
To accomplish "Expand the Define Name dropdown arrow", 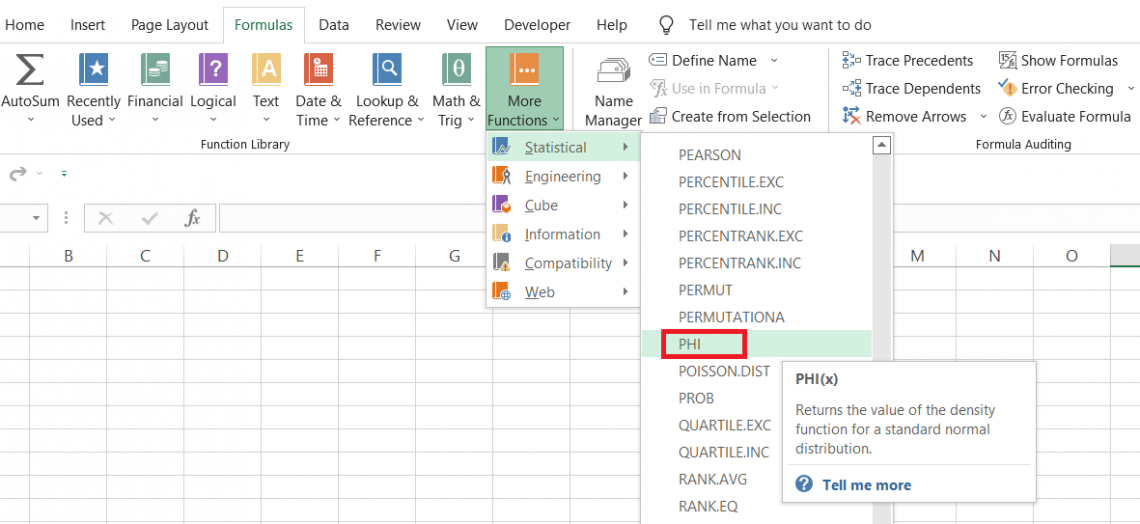I will pos(774,60).
